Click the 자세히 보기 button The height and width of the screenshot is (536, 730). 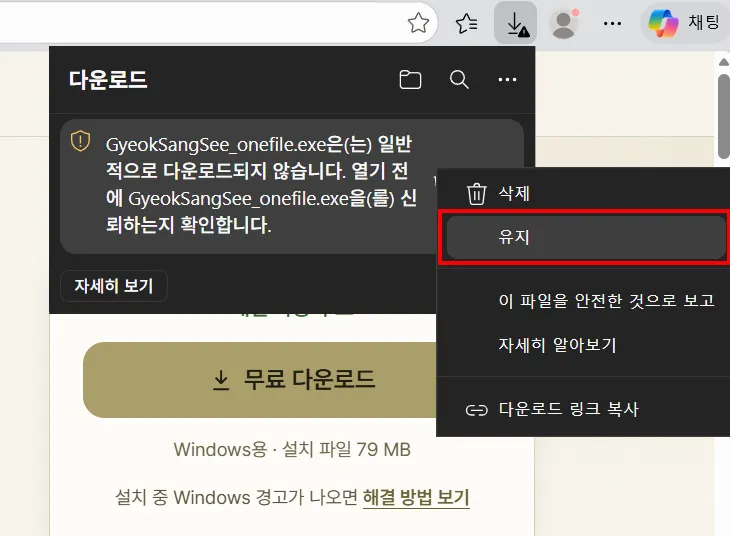pos(114,286)
